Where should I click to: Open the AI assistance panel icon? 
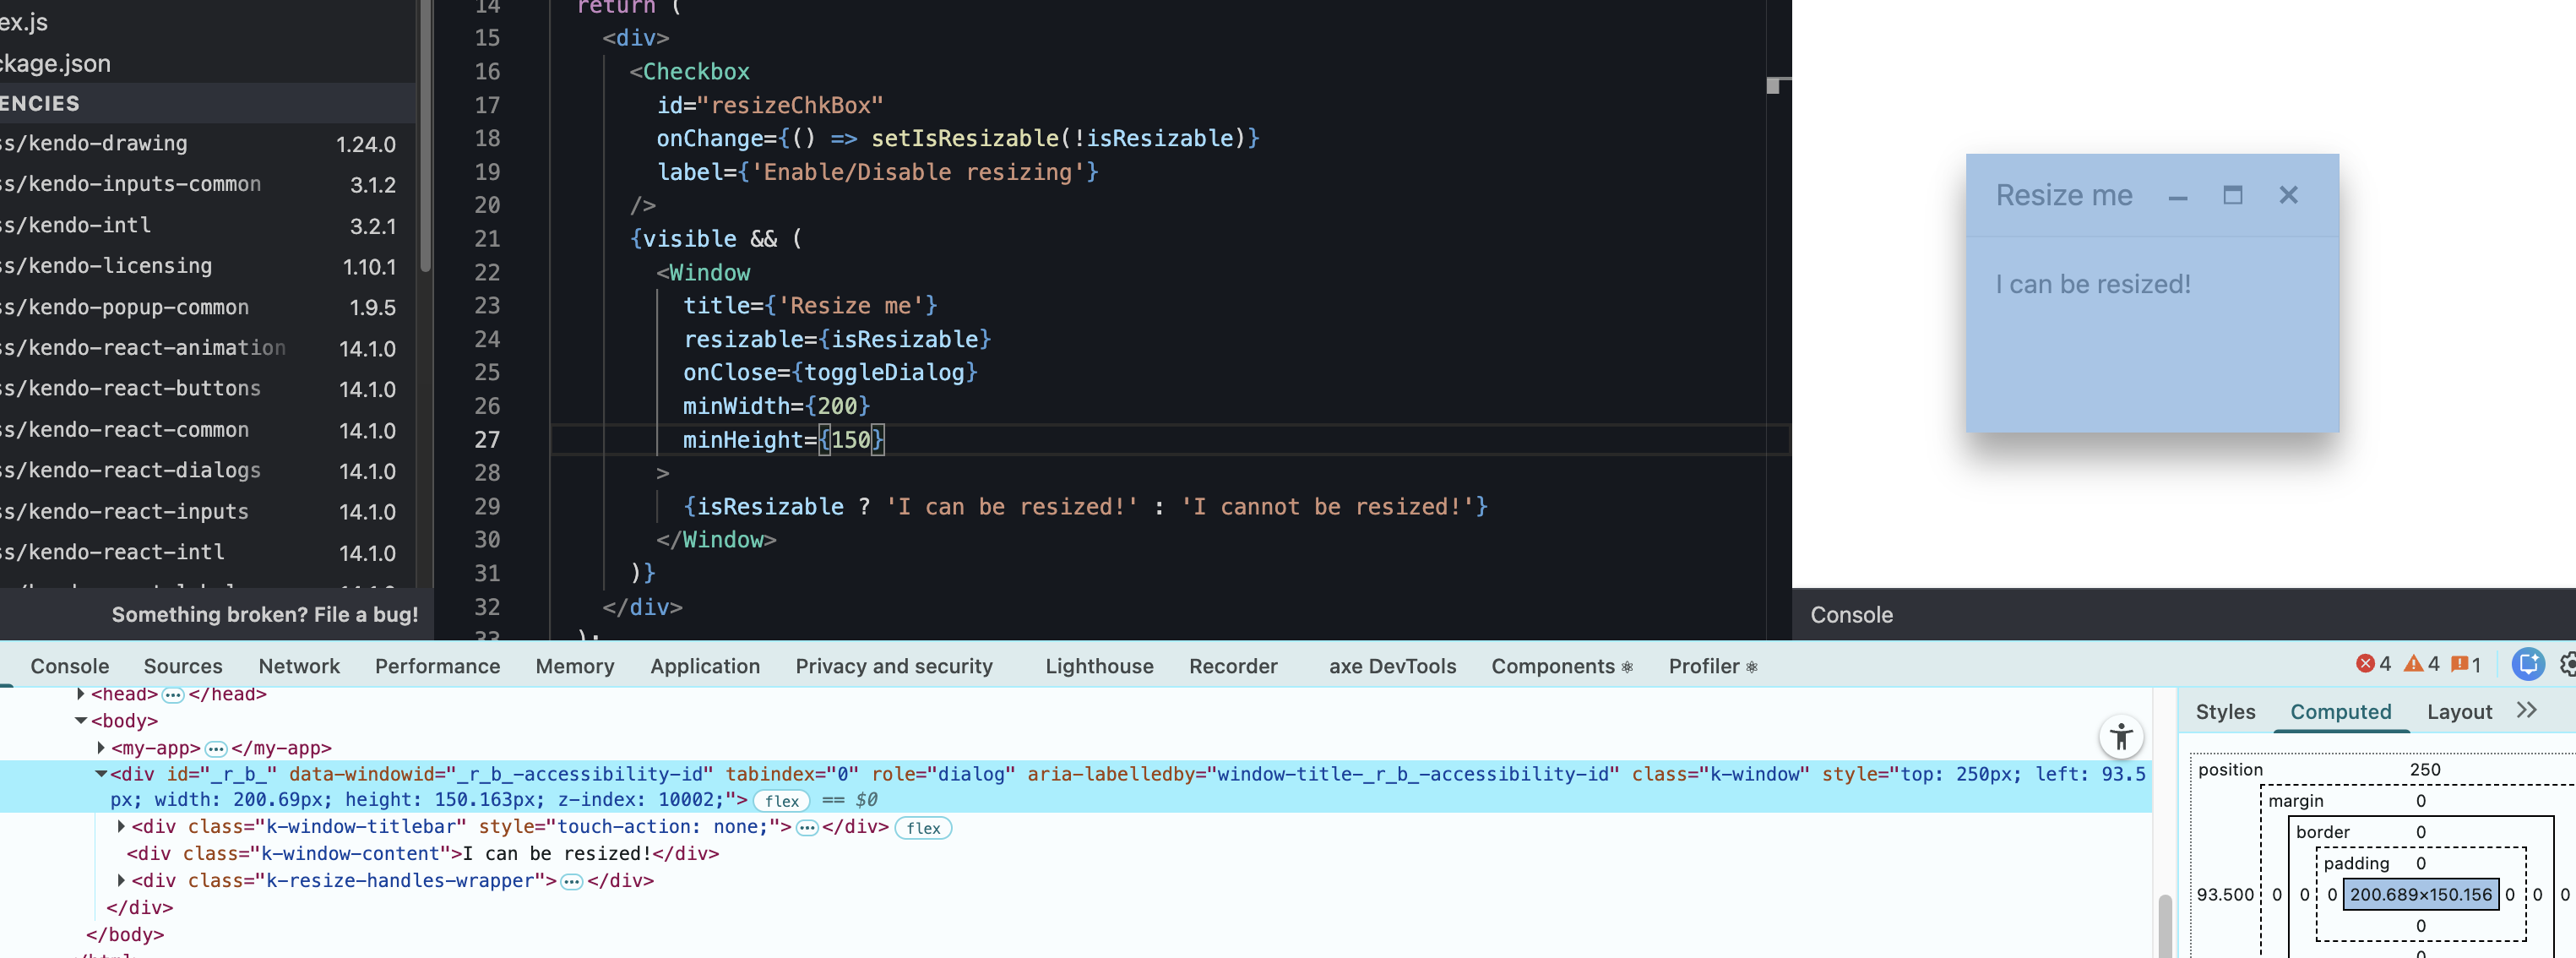coord(2527,664)
